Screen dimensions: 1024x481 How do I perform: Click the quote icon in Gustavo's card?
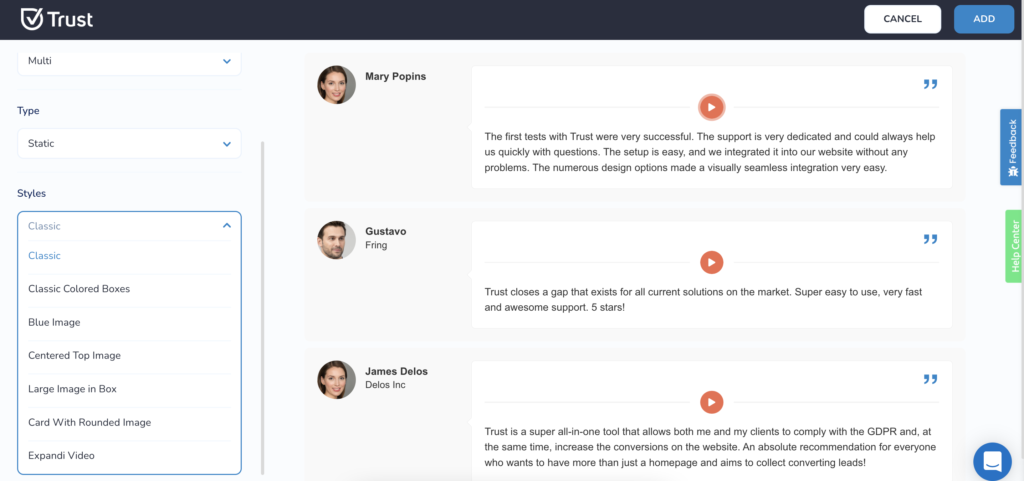click(x=930, y=240)
